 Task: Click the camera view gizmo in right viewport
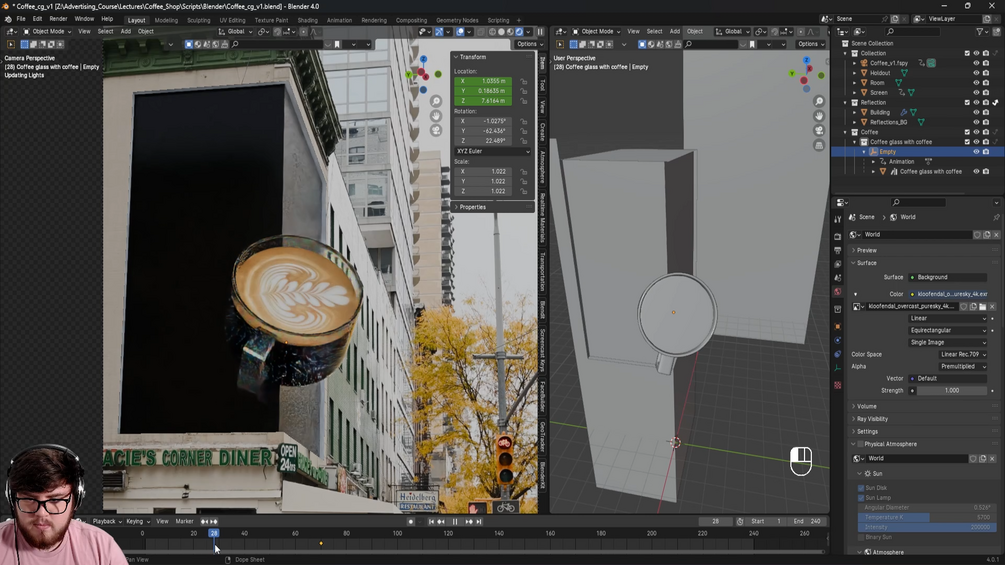819,131
